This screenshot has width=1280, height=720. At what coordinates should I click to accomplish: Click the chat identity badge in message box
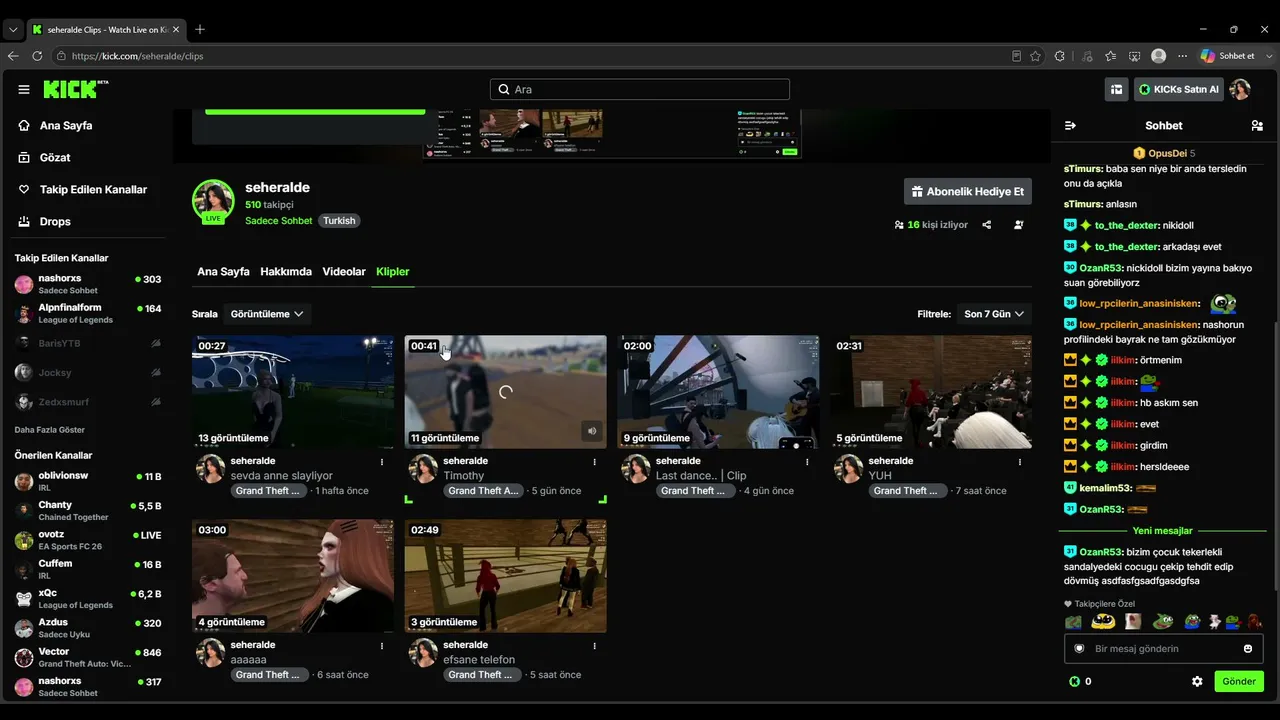(x=1079, y=649)
